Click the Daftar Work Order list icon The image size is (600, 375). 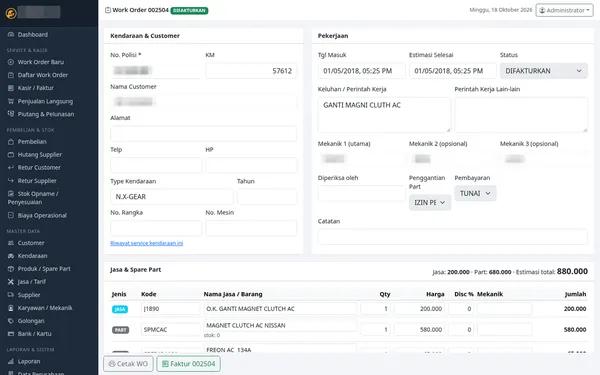[x=11, y=75]
